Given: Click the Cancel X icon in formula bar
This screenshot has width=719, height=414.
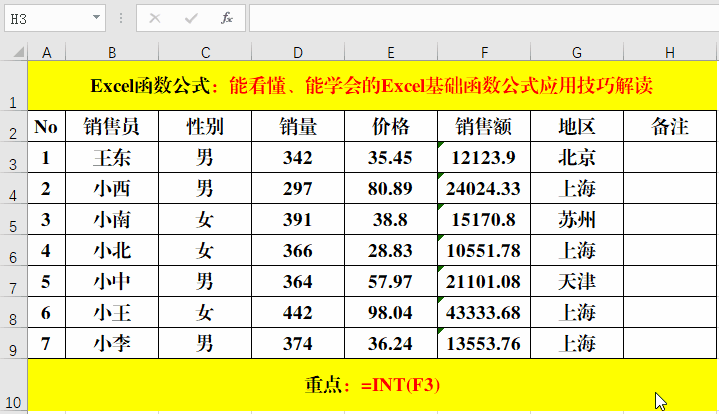Looking at the screenshot, I should (x=155, y=18).
